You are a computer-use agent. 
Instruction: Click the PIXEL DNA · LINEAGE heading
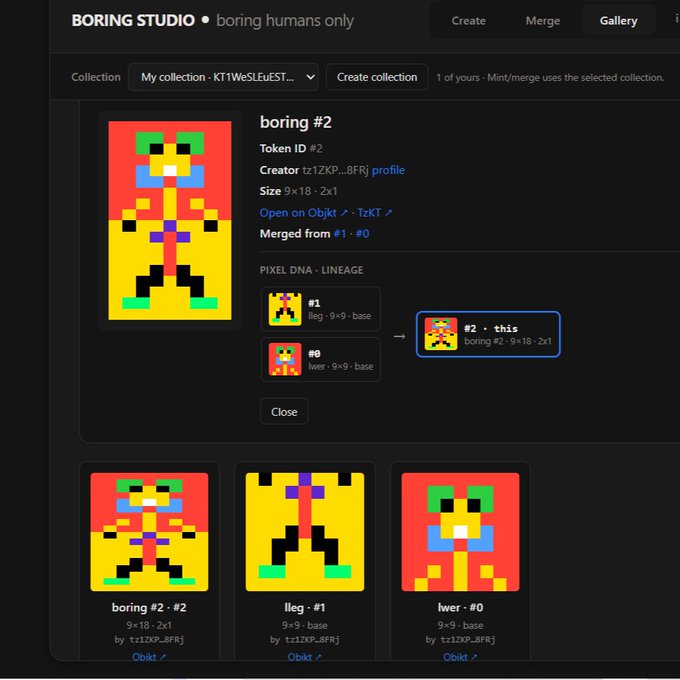(311, 270)
